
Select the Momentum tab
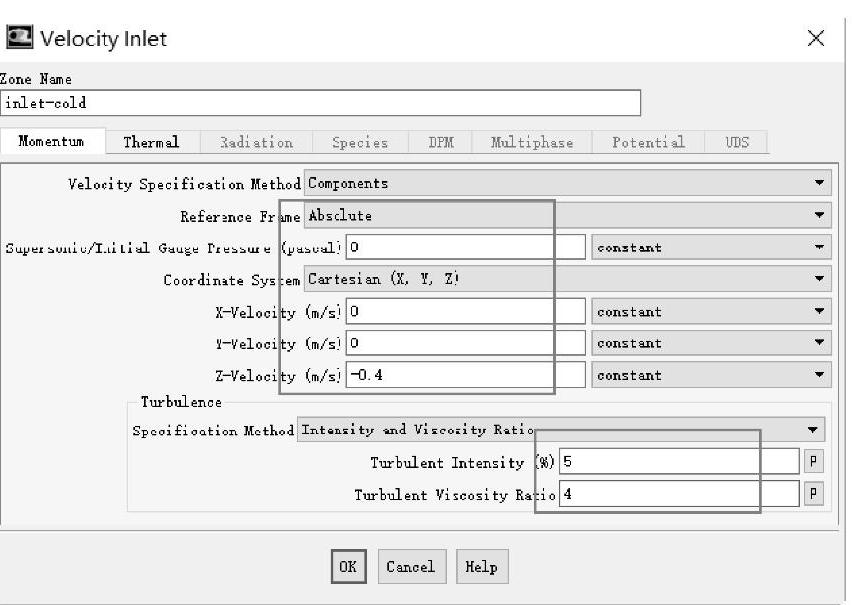click(51, 142)
